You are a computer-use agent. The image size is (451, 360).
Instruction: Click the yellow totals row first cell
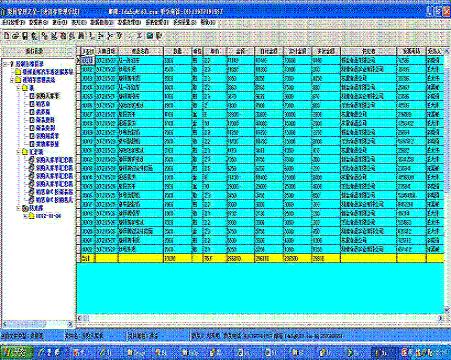tap(88, 258)
